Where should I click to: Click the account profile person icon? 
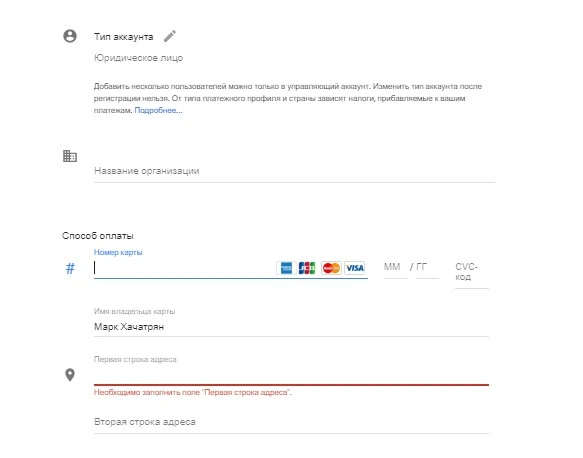(x=70, y=36)
